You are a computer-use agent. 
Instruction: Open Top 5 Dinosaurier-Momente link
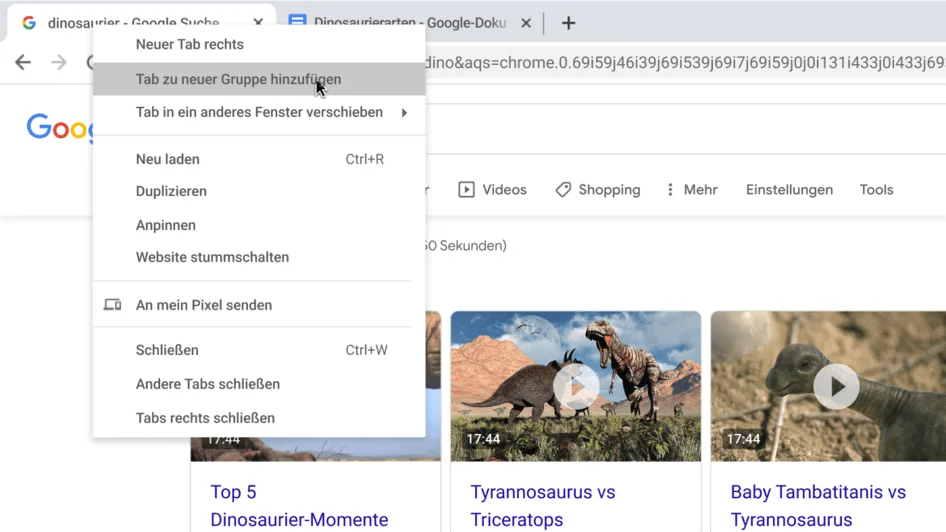pyautogui.click(x=299, y=506)
